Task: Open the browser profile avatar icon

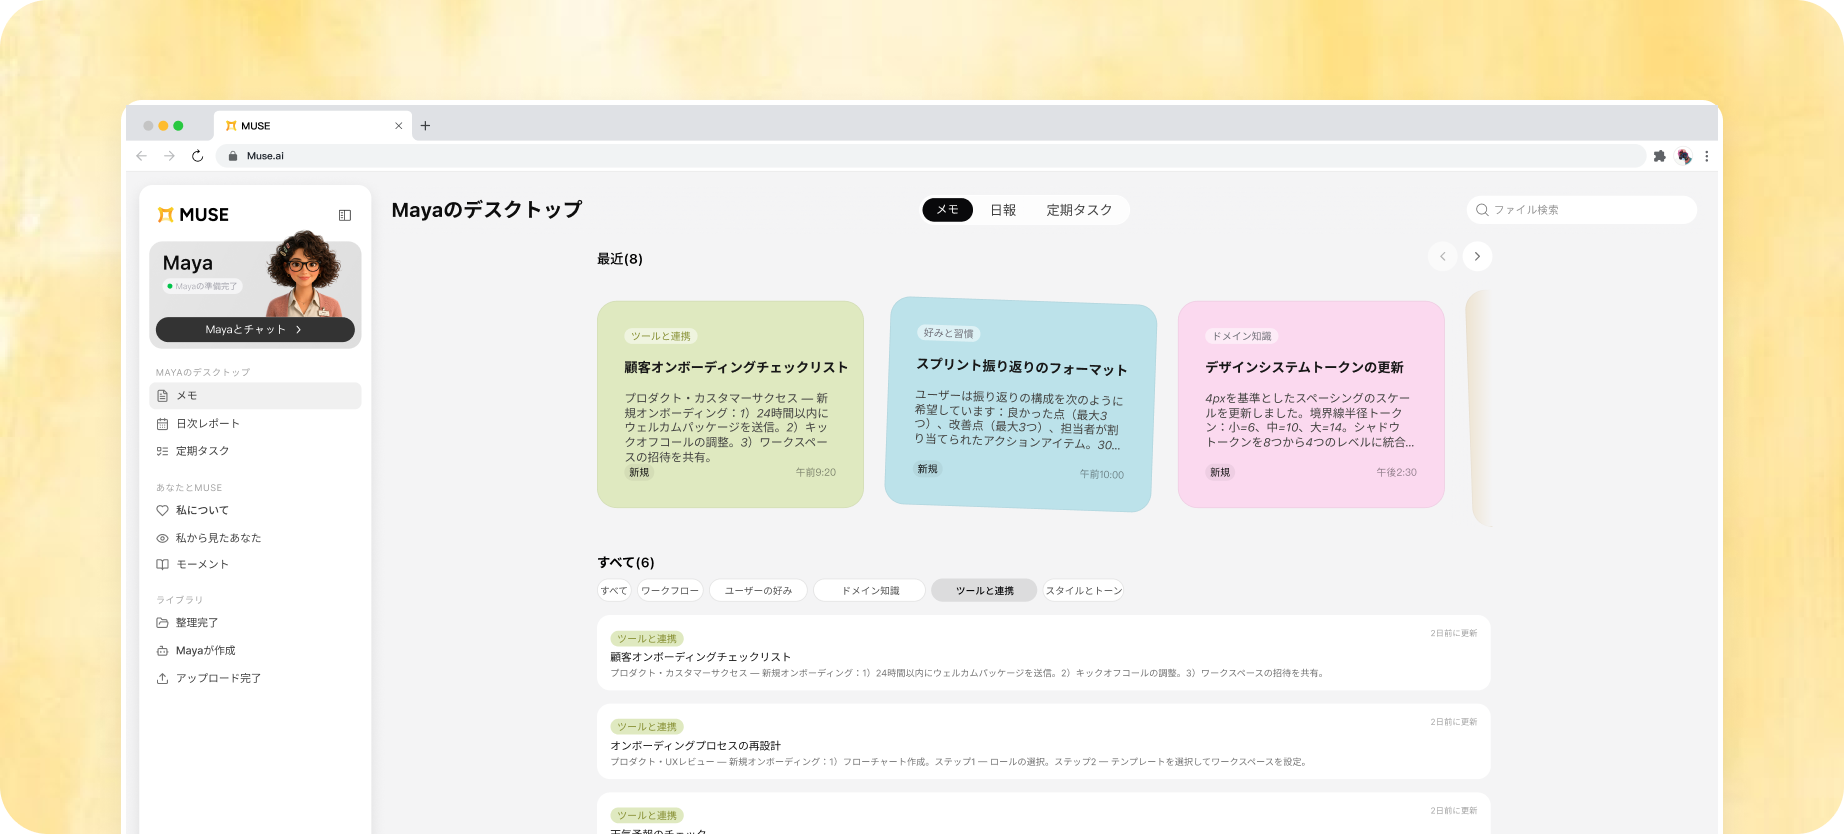Action: coord(1684,156)
